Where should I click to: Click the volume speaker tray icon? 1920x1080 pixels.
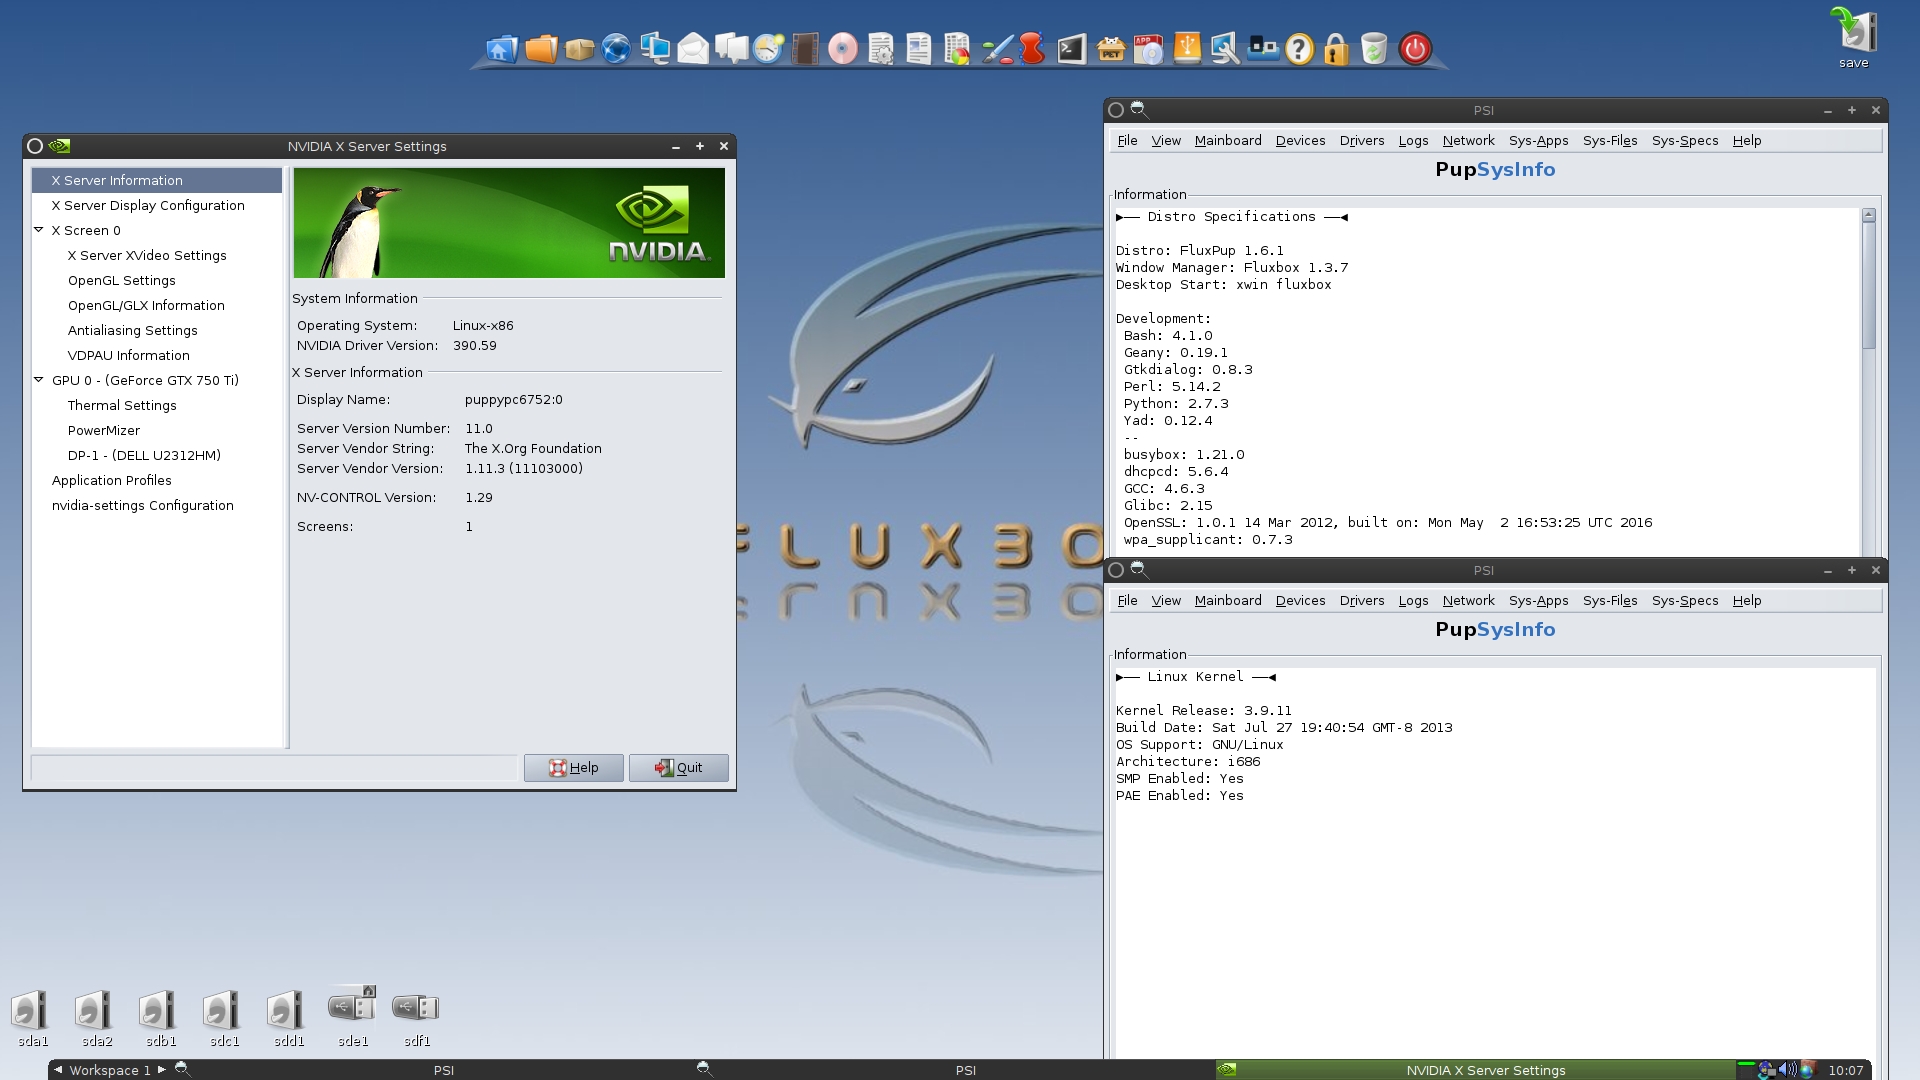coord(1787,1070)
